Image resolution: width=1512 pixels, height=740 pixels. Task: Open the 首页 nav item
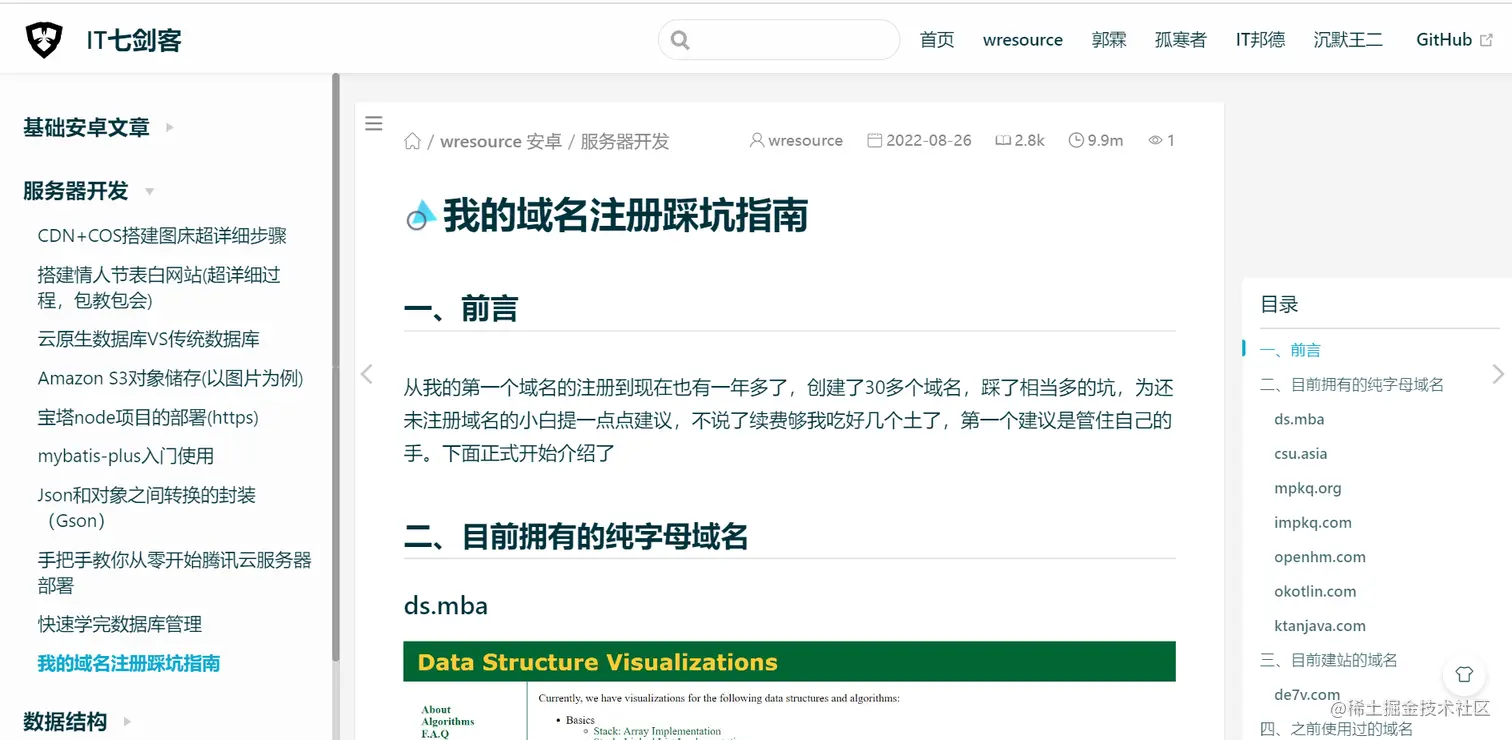(937, 40)
